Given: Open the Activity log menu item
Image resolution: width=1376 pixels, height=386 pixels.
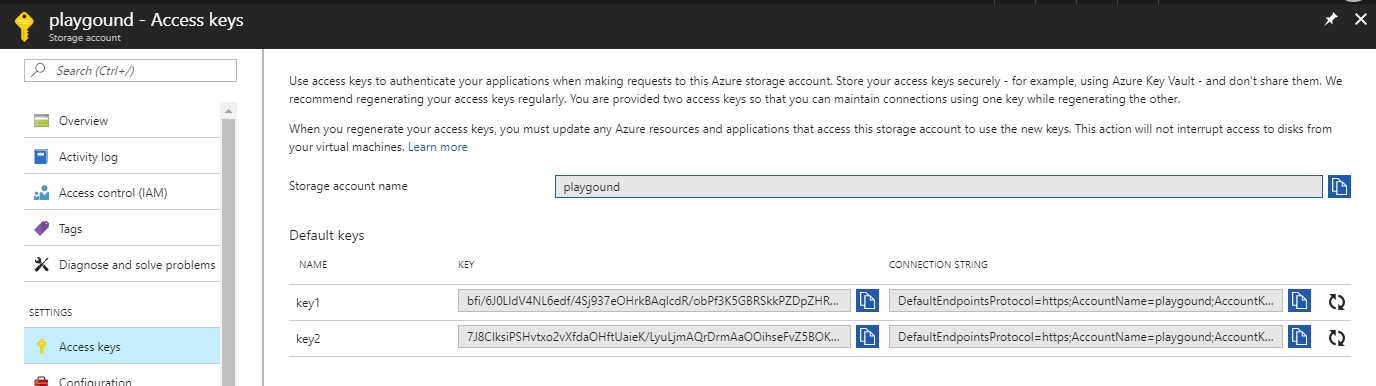Looking at the screenshot, I should (121, 157).
